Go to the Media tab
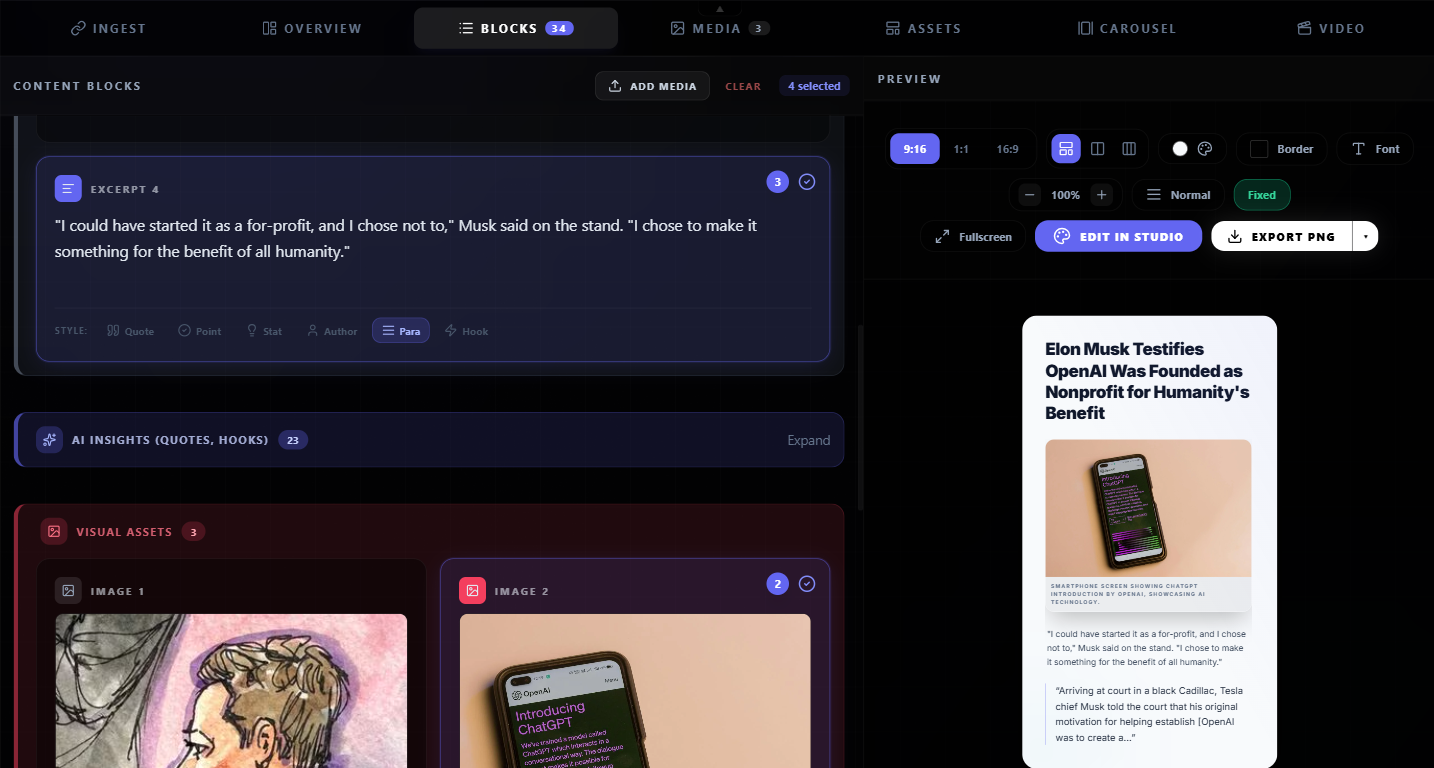The height and width of the screenshot is (768, 1434). pos(720,28)
